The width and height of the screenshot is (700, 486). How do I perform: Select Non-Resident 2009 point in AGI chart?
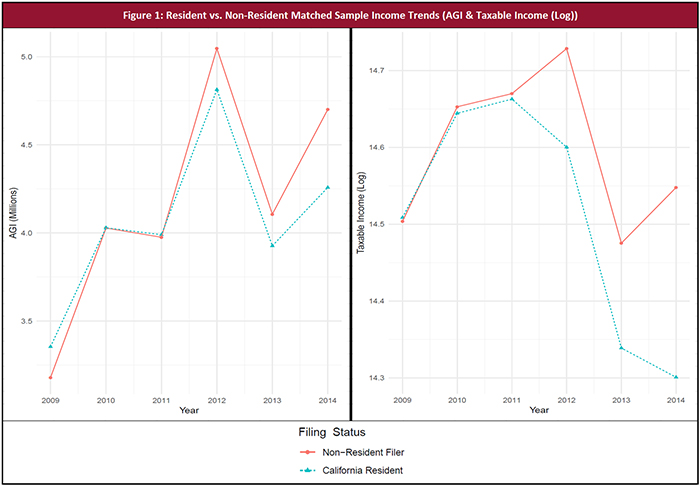50,378
